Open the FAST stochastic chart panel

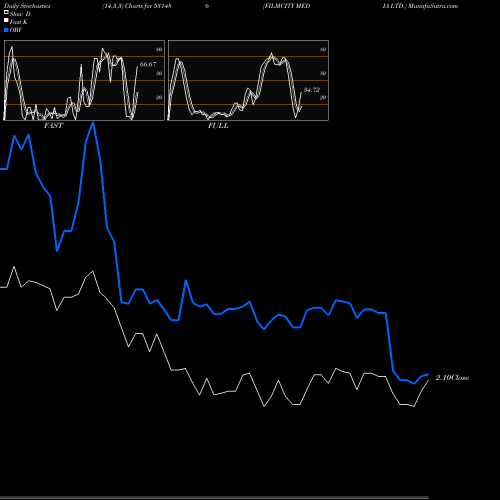[84, 80]
